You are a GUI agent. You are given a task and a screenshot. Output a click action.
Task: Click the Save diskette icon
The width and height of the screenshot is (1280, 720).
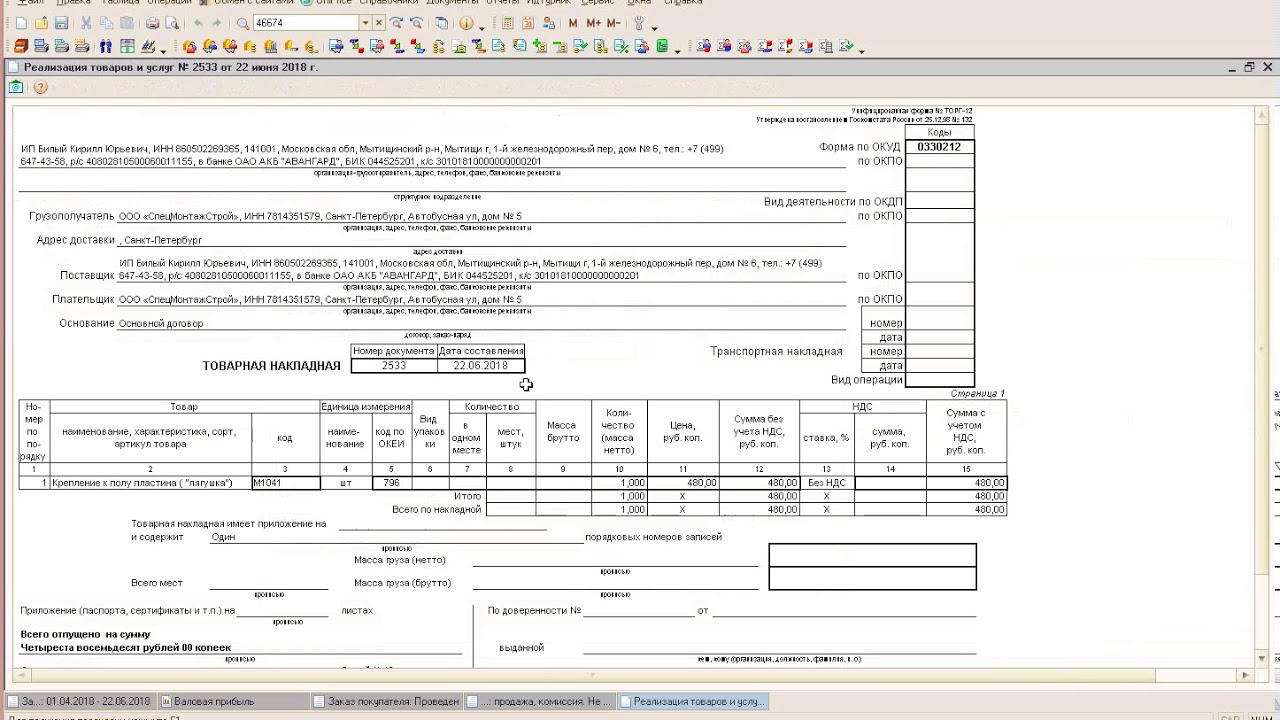coord(61,23)
